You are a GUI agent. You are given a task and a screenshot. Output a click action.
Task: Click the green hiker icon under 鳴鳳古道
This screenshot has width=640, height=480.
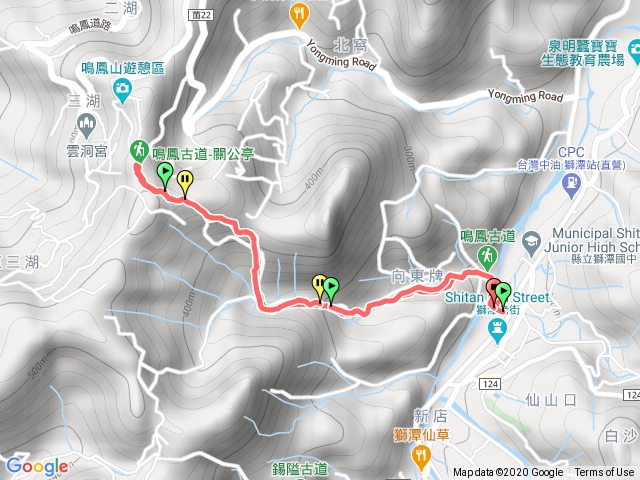(487, 256)
